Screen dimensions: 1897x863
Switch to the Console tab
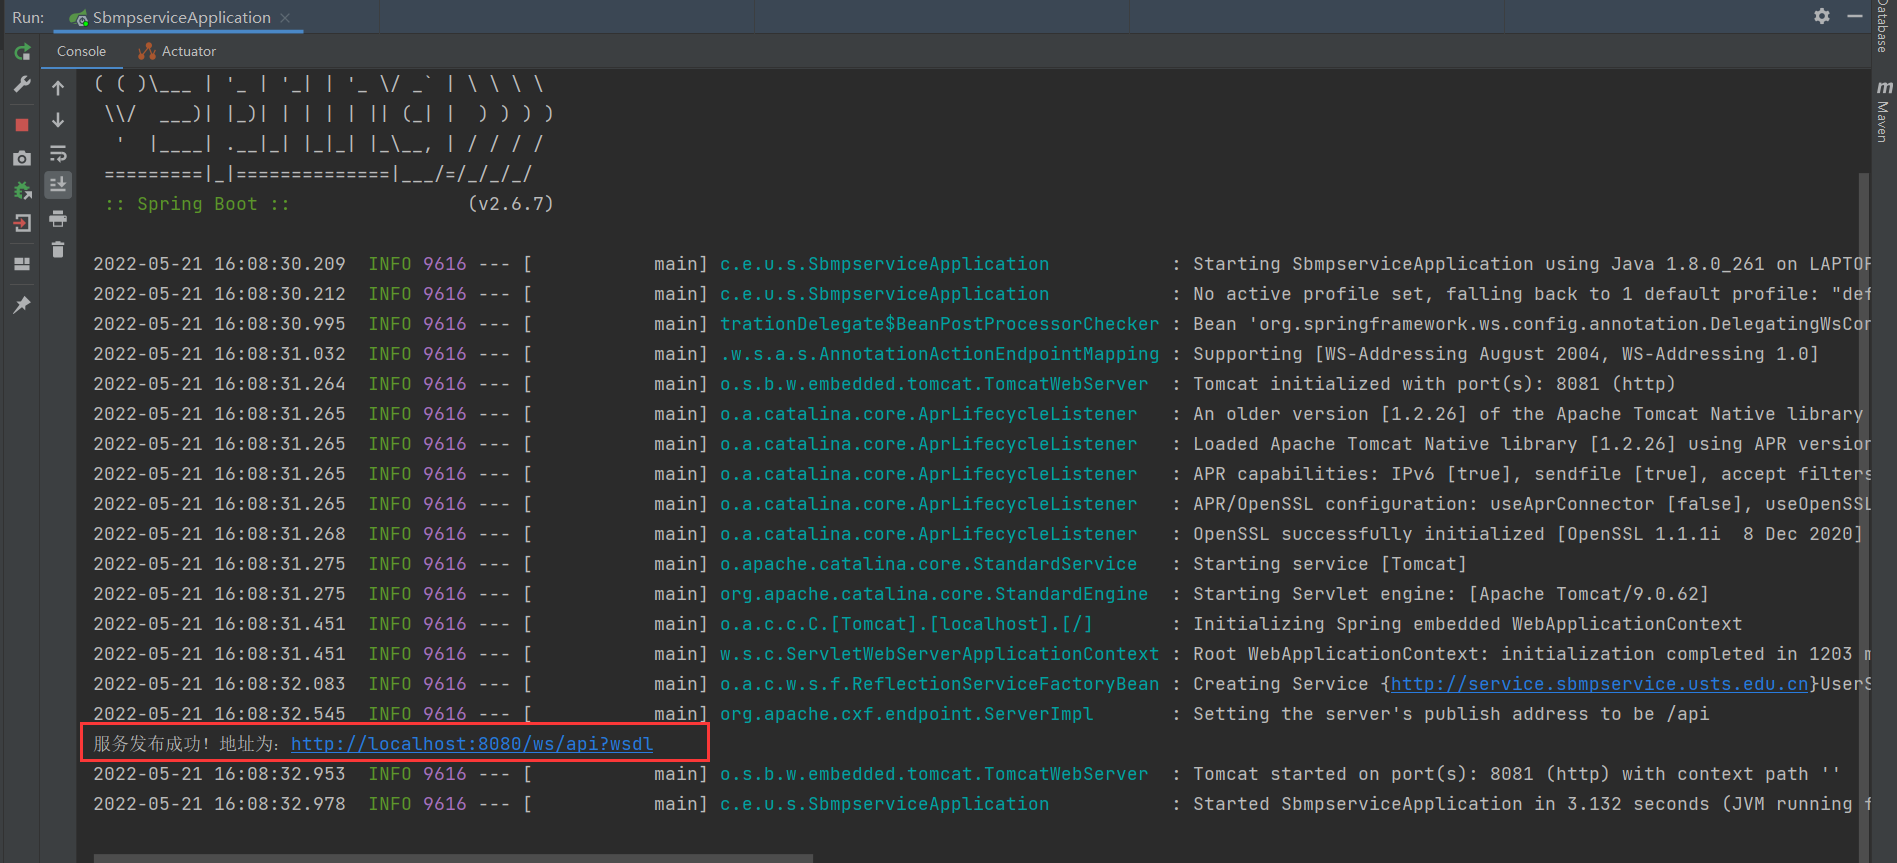[x=81, y=51]
